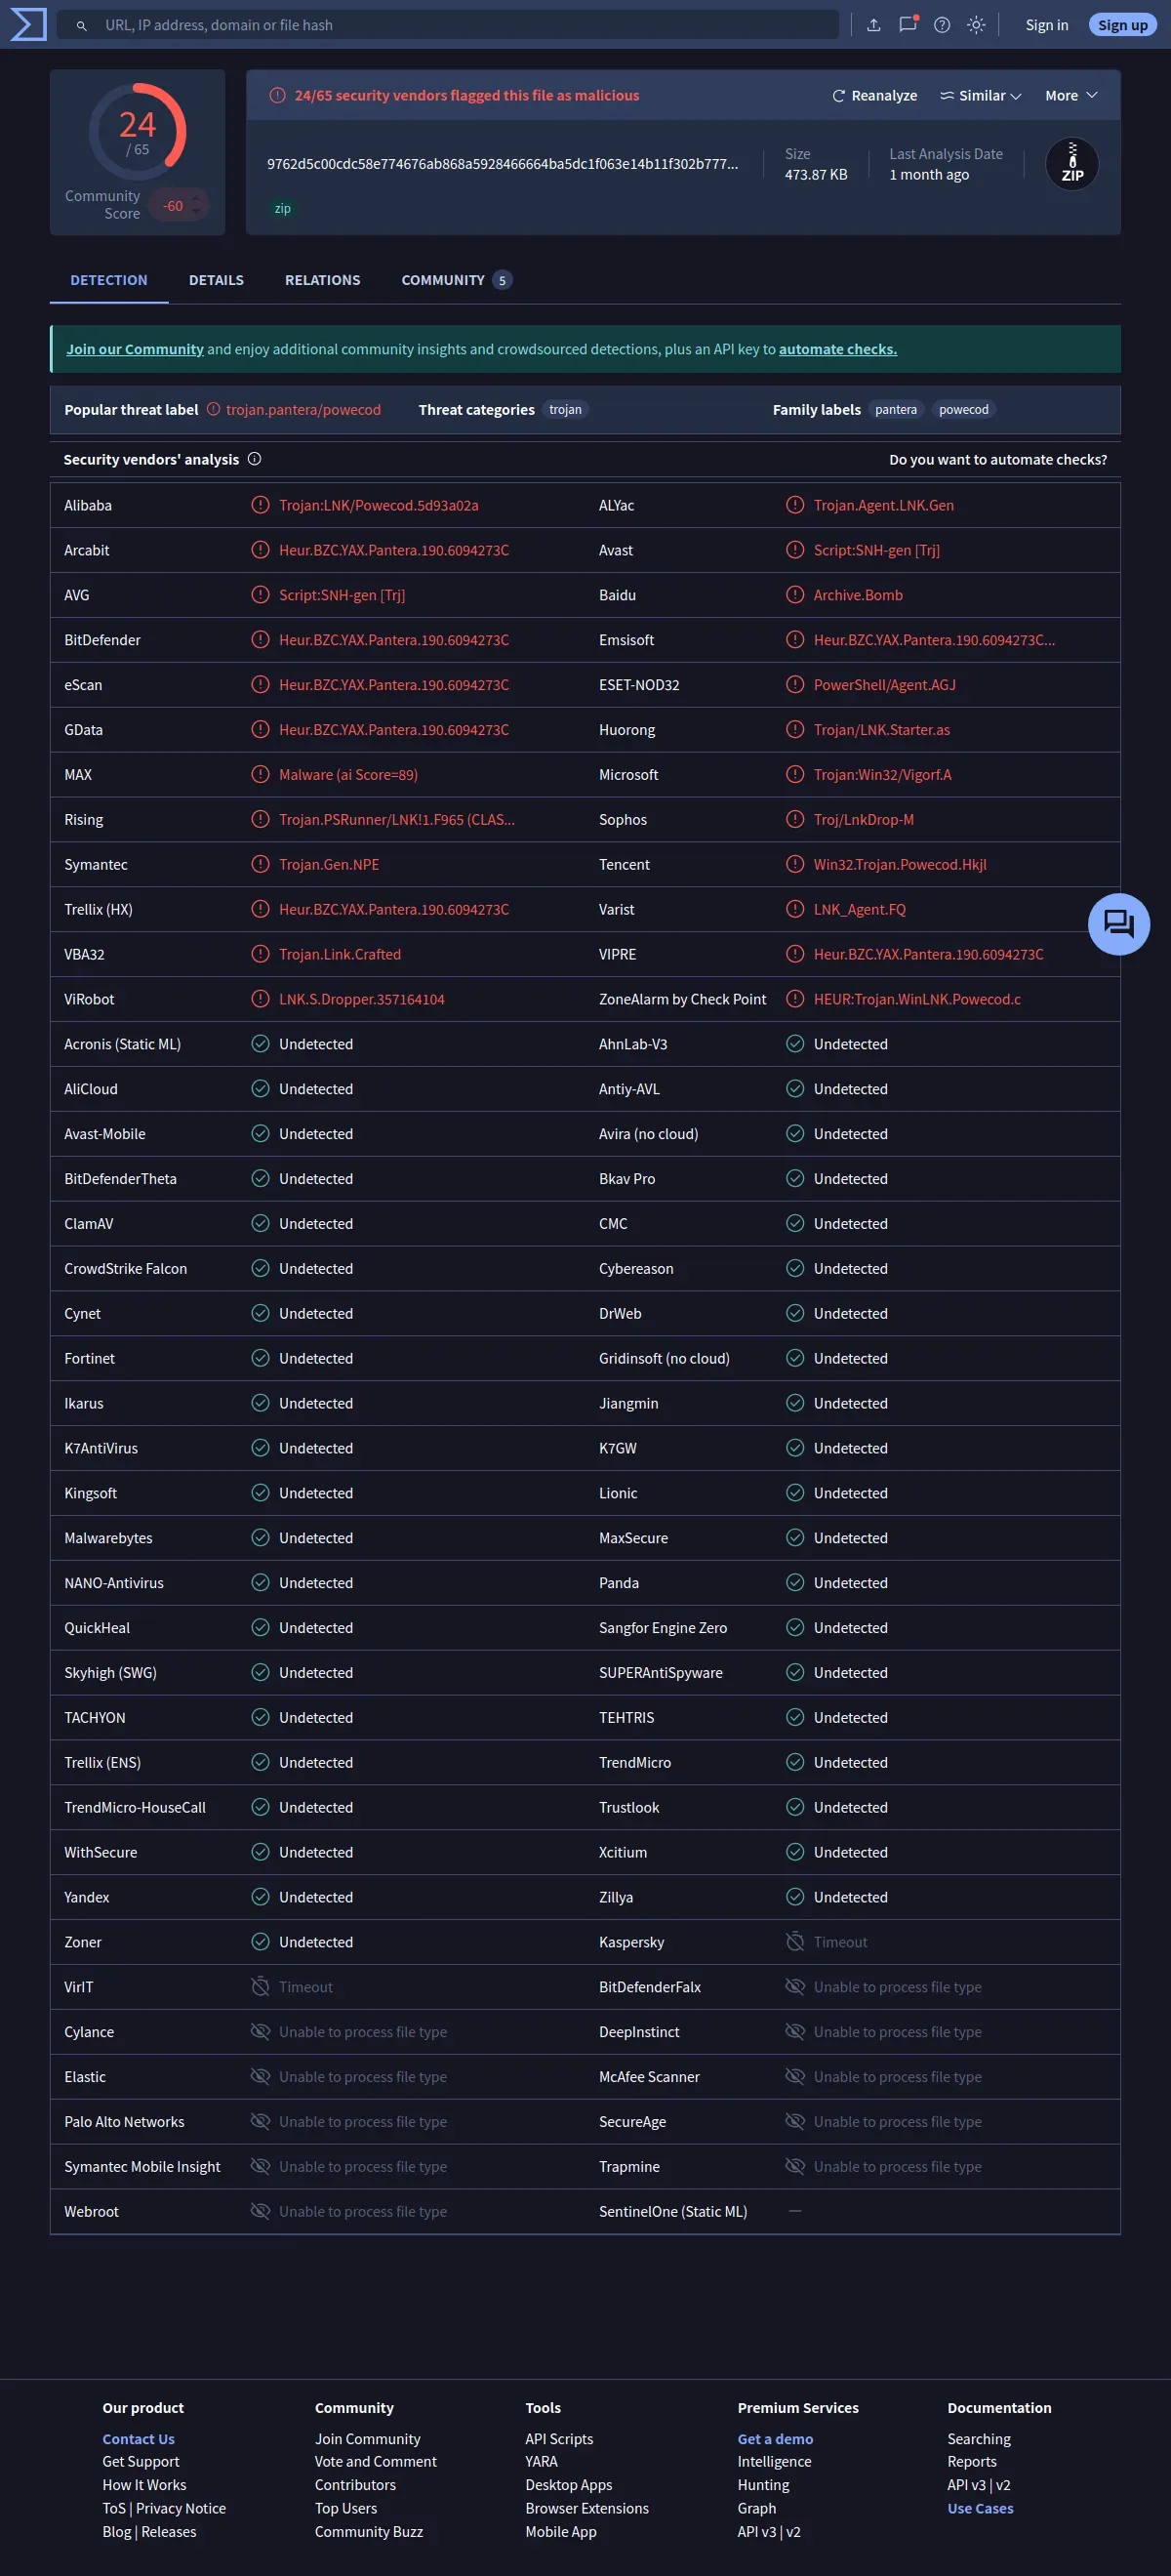Switch to the COMMUNITY tab
This screenshot has width=1171, height=2576.
click(456, 280)
